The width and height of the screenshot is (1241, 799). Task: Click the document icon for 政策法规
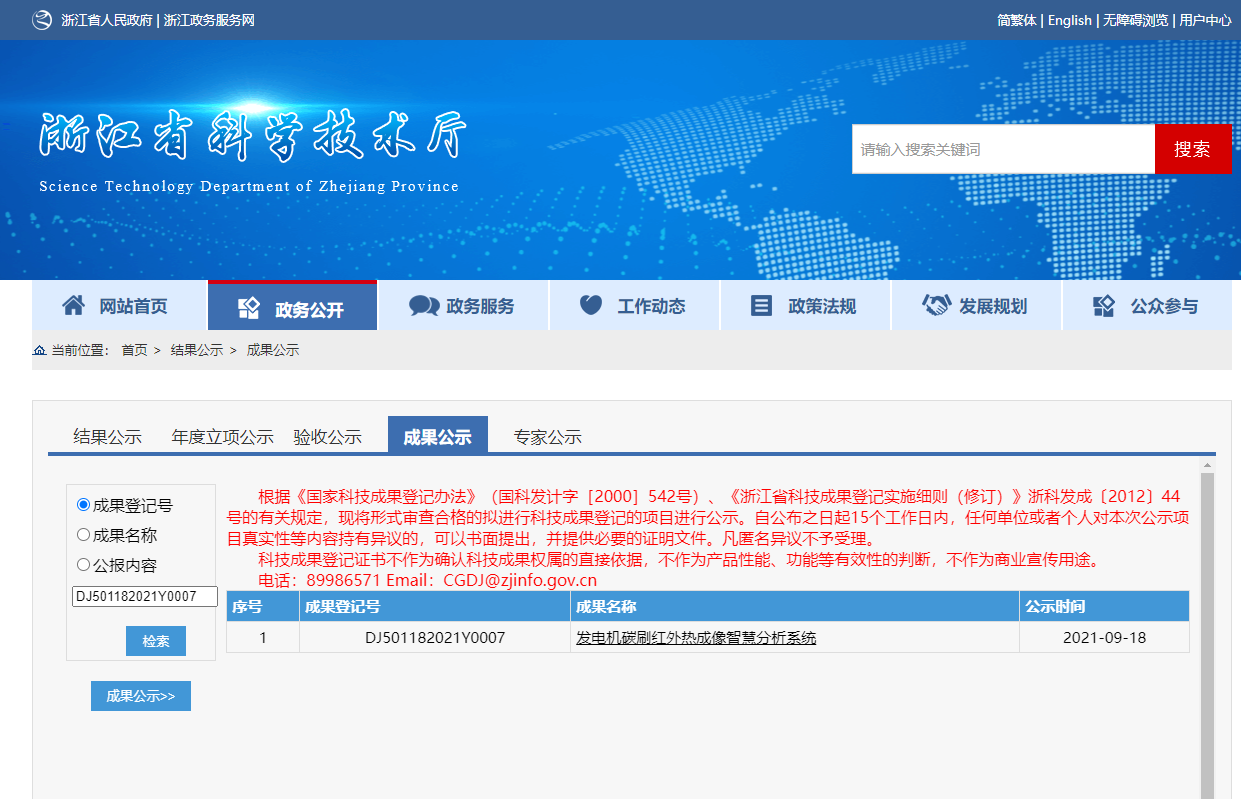pyautogui.click(x=761, y=306)
